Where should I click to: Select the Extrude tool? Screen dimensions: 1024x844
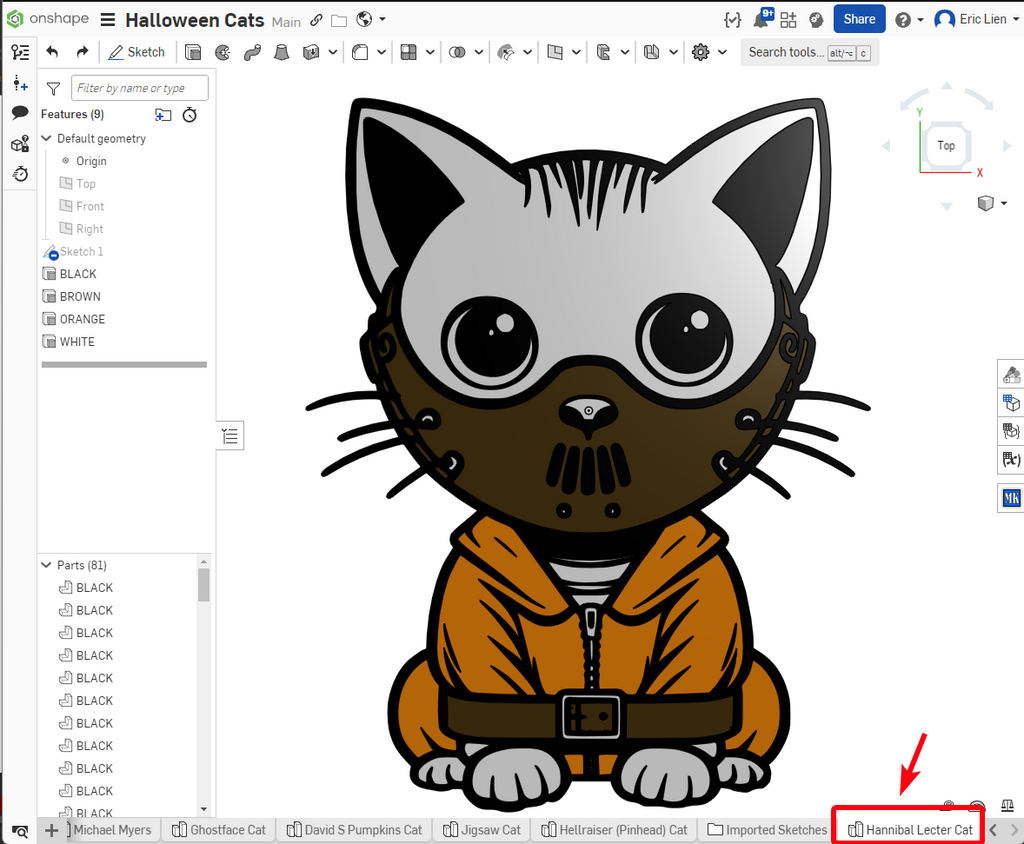pos(193,52)
